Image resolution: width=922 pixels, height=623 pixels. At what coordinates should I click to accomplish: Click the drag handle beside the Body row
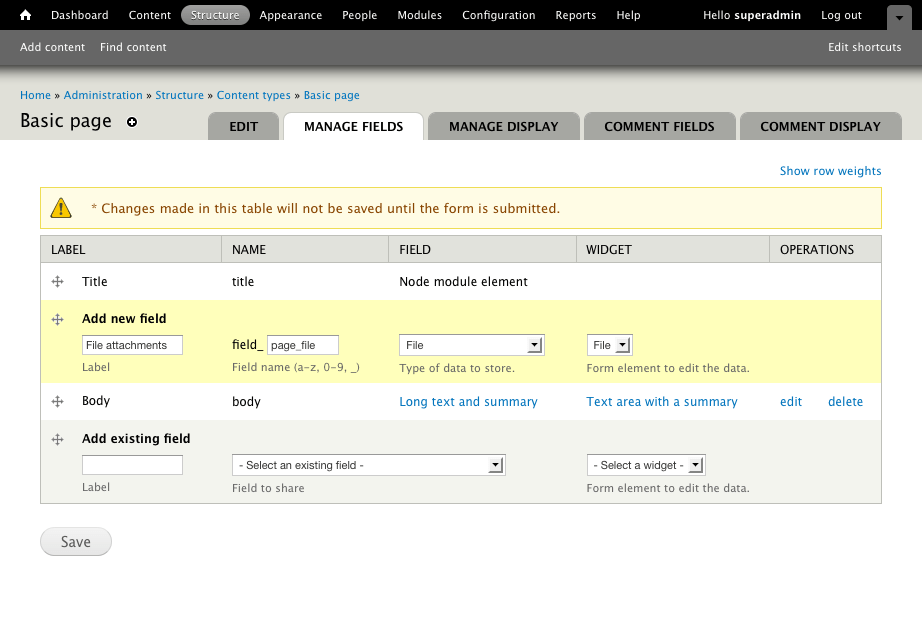click(x=57, y=401)
